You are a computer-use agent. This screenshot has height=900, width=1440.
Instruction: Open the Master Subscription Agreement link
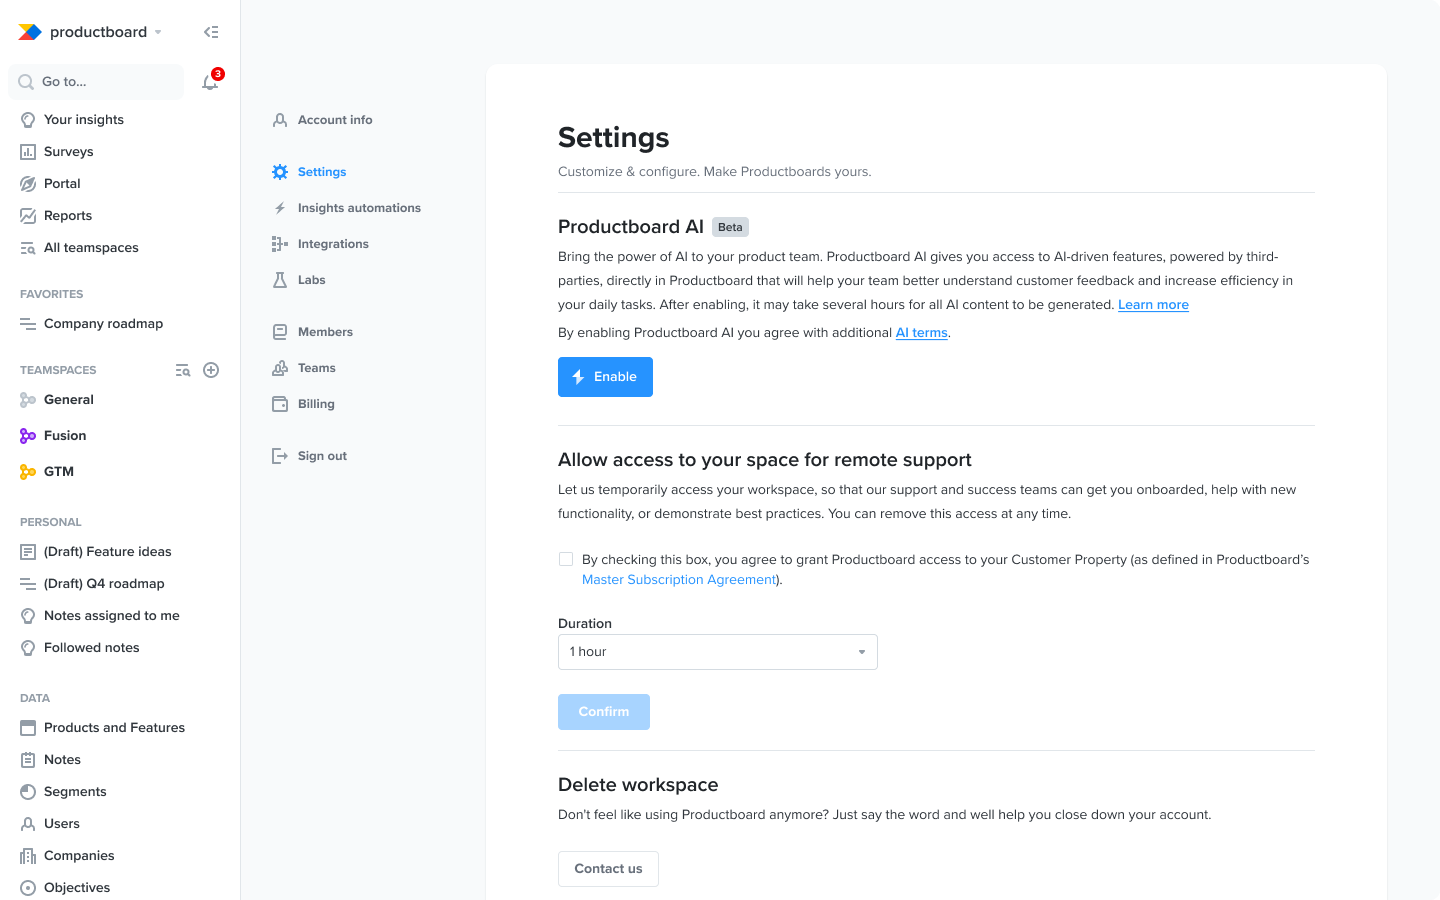coord(679,580)
